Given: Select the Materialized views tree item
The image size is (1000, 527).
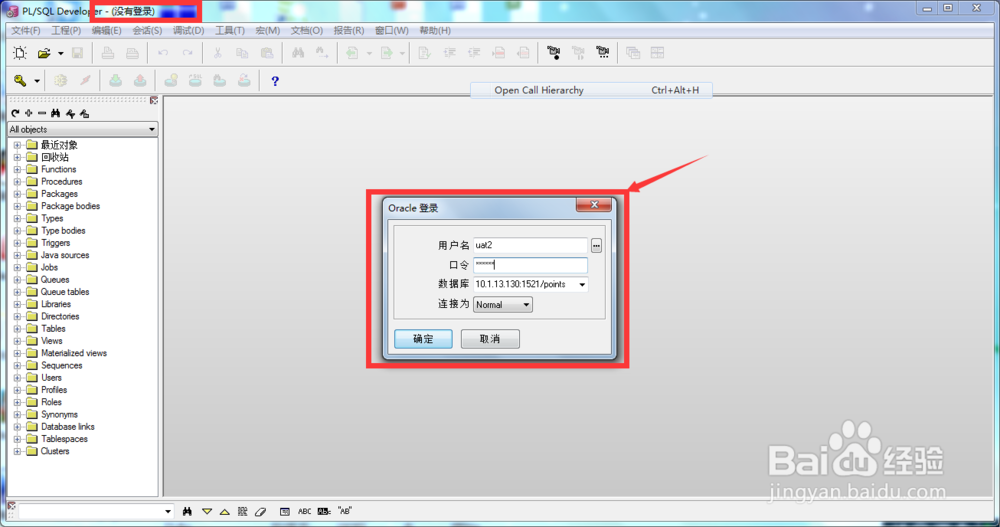Looking at the screenshot, I should (x=74, y=353).
